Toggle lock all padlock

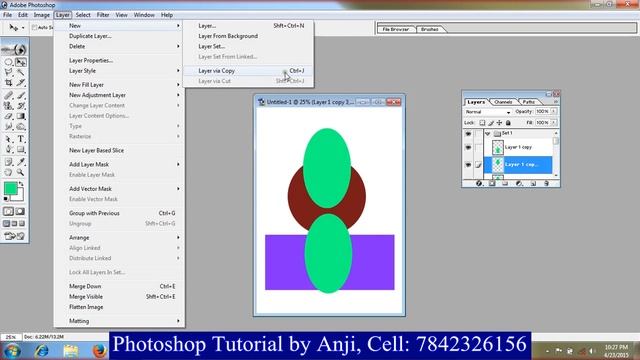[508, 123]
